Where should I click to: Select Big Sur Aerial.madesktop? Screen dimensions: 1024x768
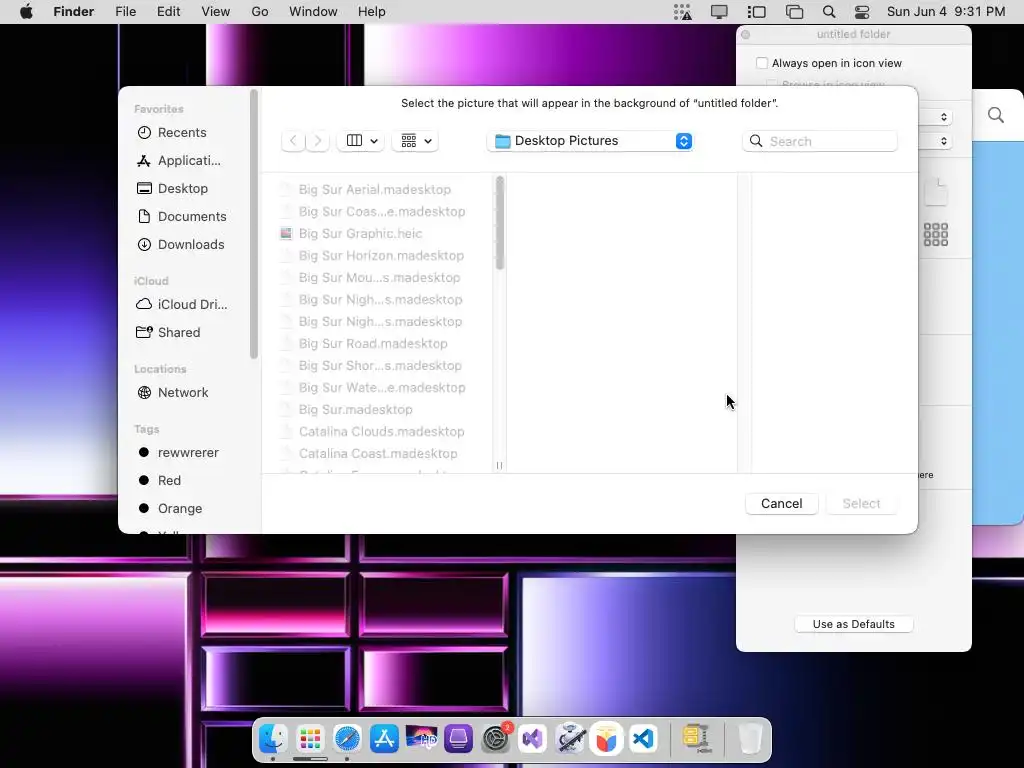point(375,189)
